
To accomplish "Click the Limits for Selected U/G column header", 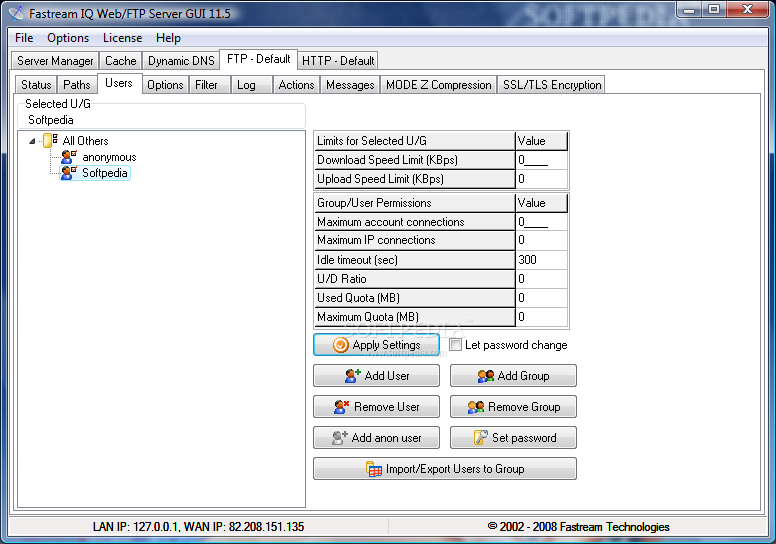I will 414,141.
